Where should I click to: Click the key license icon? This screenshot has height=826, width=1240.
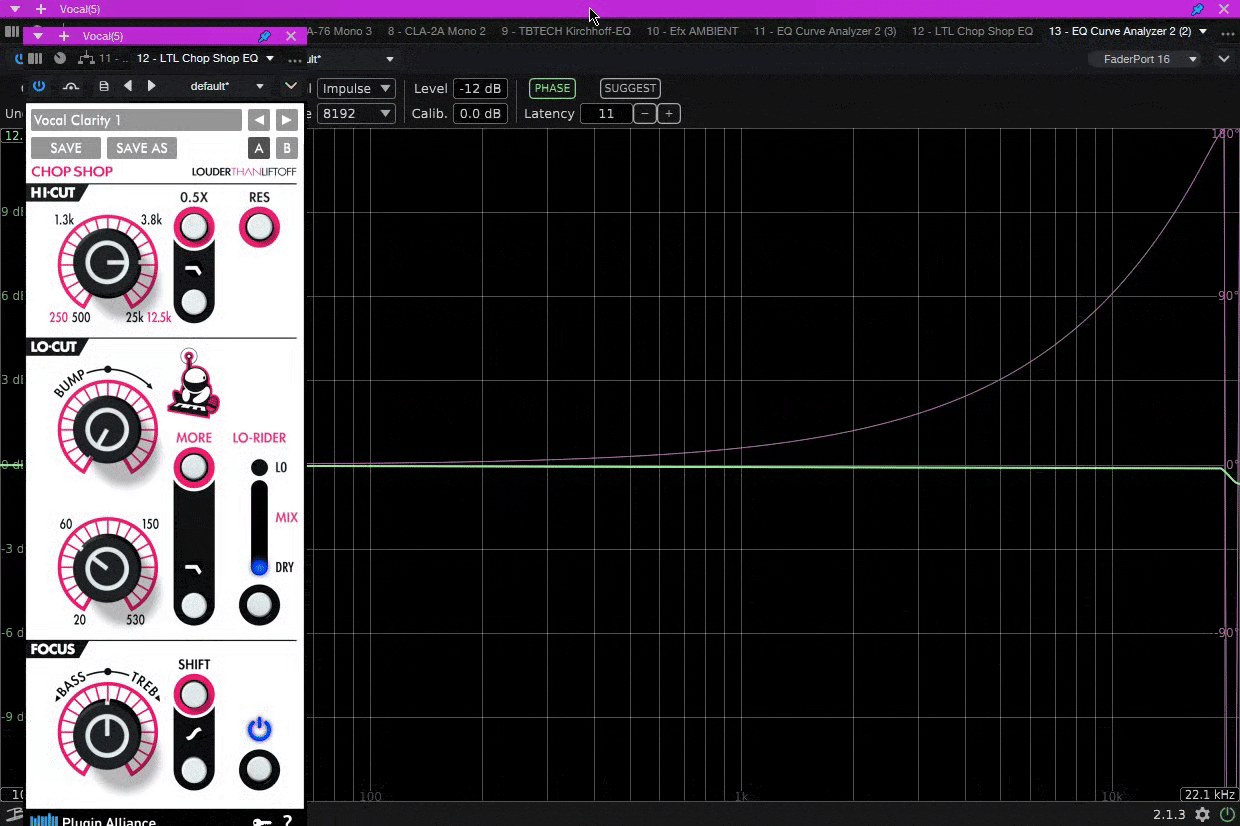point(261,822)
